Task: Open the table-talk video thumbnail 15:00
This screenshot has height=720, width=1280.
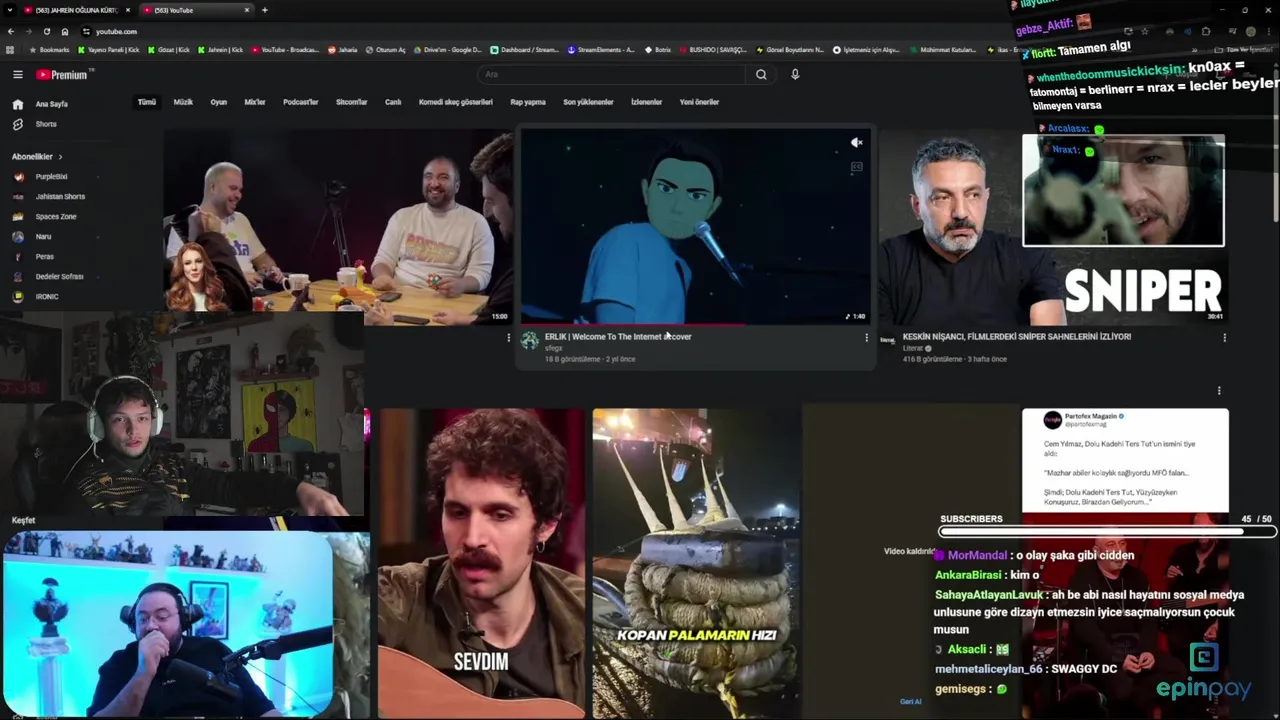Action: pos(338,226)
